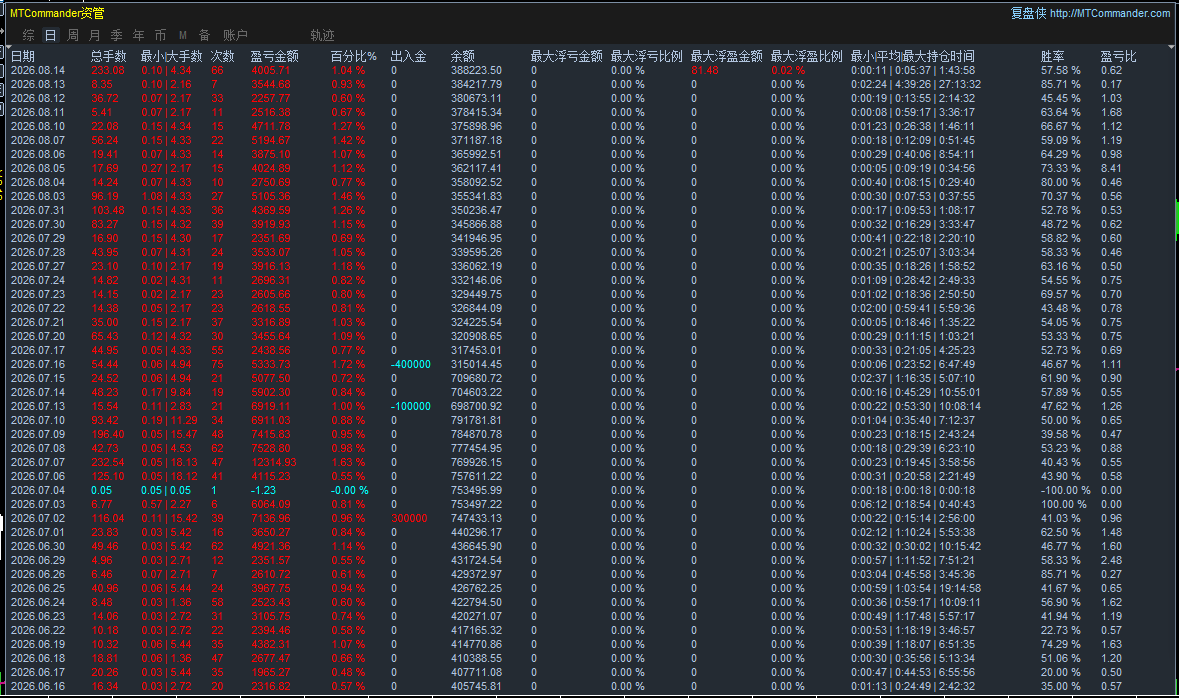
Task: Click the 388223.50 balance value
Action: point(476,71)
